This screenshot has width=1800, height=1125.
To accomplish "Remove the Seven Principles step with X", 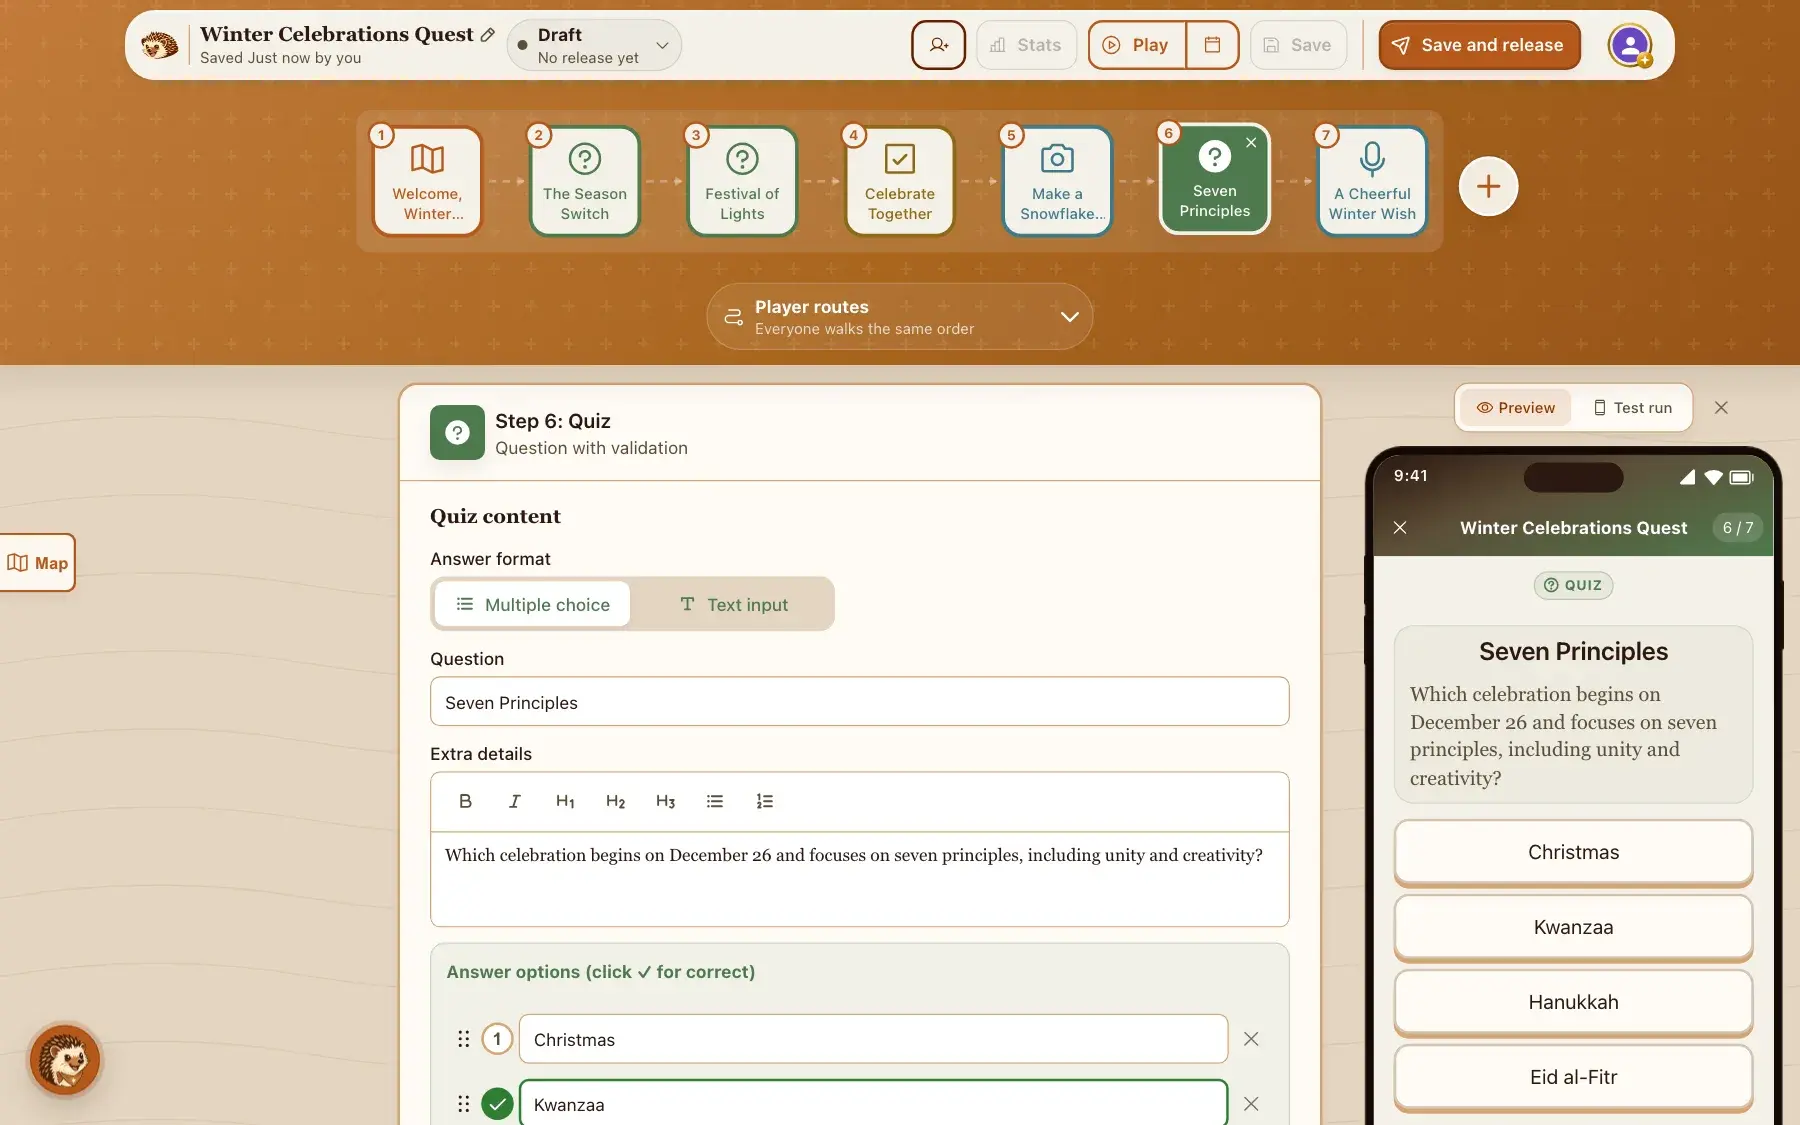I will [x=1251, y=143].
